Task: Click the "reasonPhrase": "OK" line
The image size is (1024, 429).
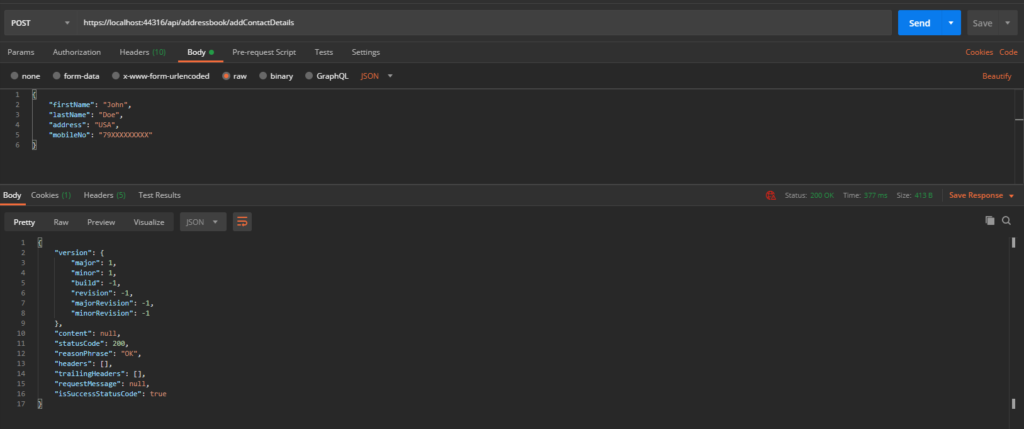Action: pos(98,353)
